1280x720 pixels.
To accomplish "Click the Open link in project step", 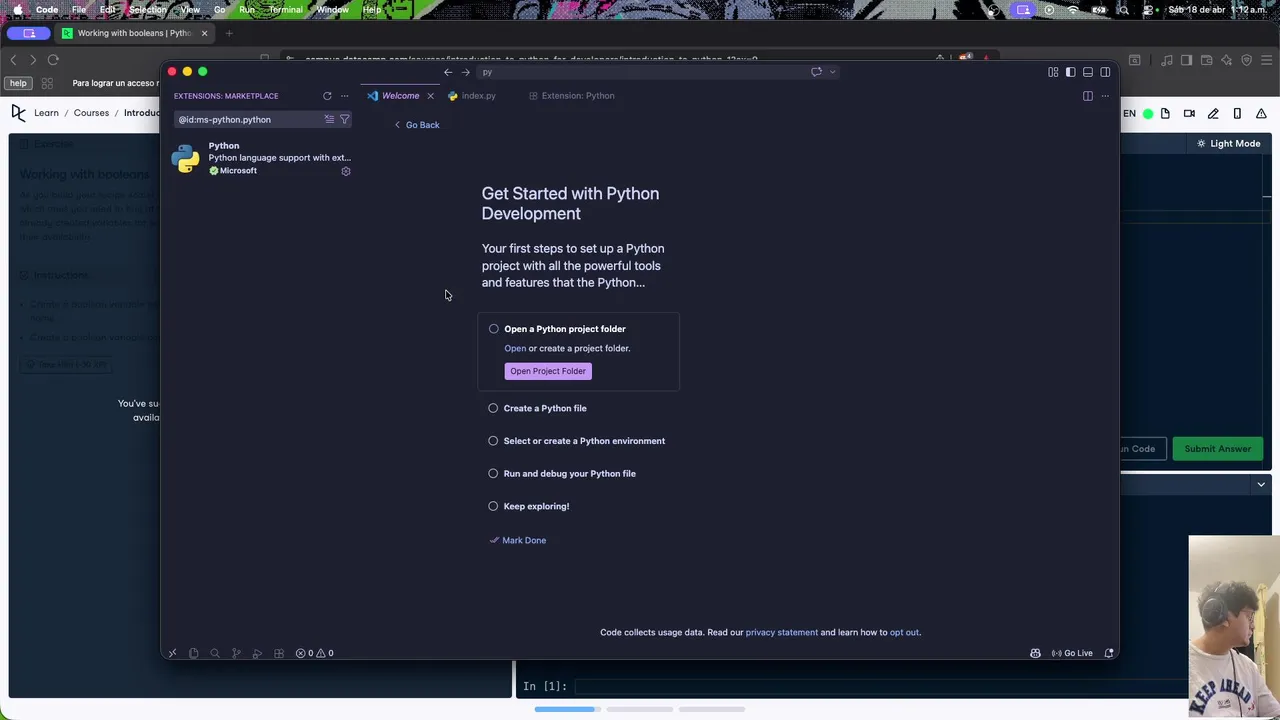I will point(515,348).
